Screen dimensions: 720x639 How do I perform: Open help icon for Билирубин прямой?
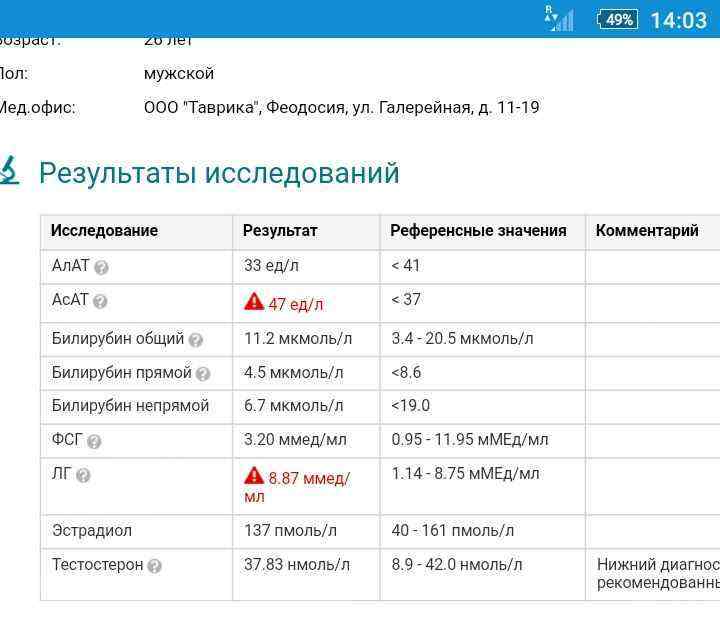[x=203, y=374]
